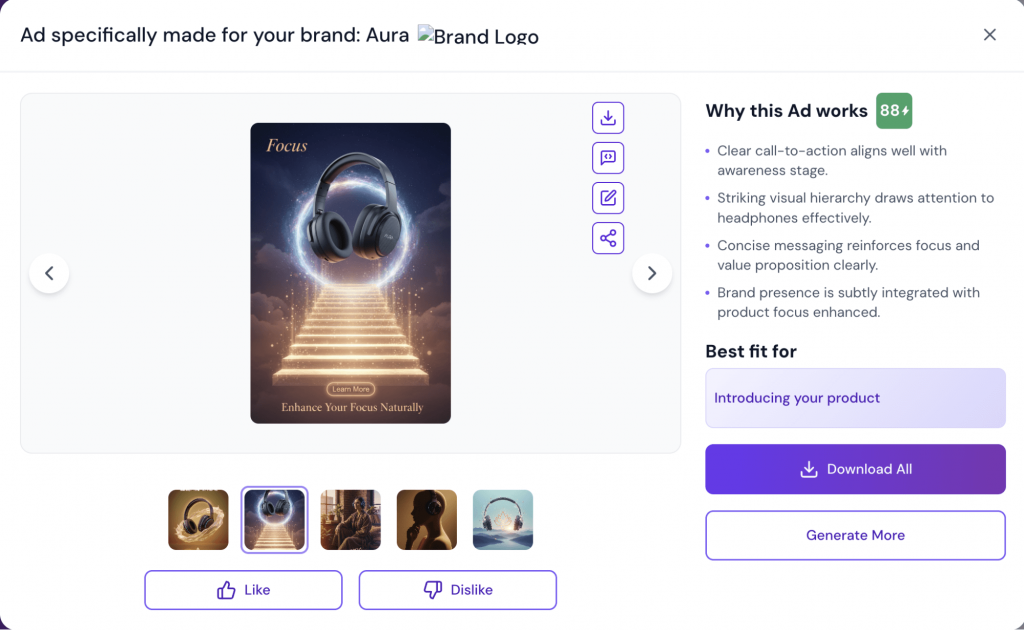Screen dimensions: 1024x630
Task: Edit the selected ad creative
Action: (607, 197)
